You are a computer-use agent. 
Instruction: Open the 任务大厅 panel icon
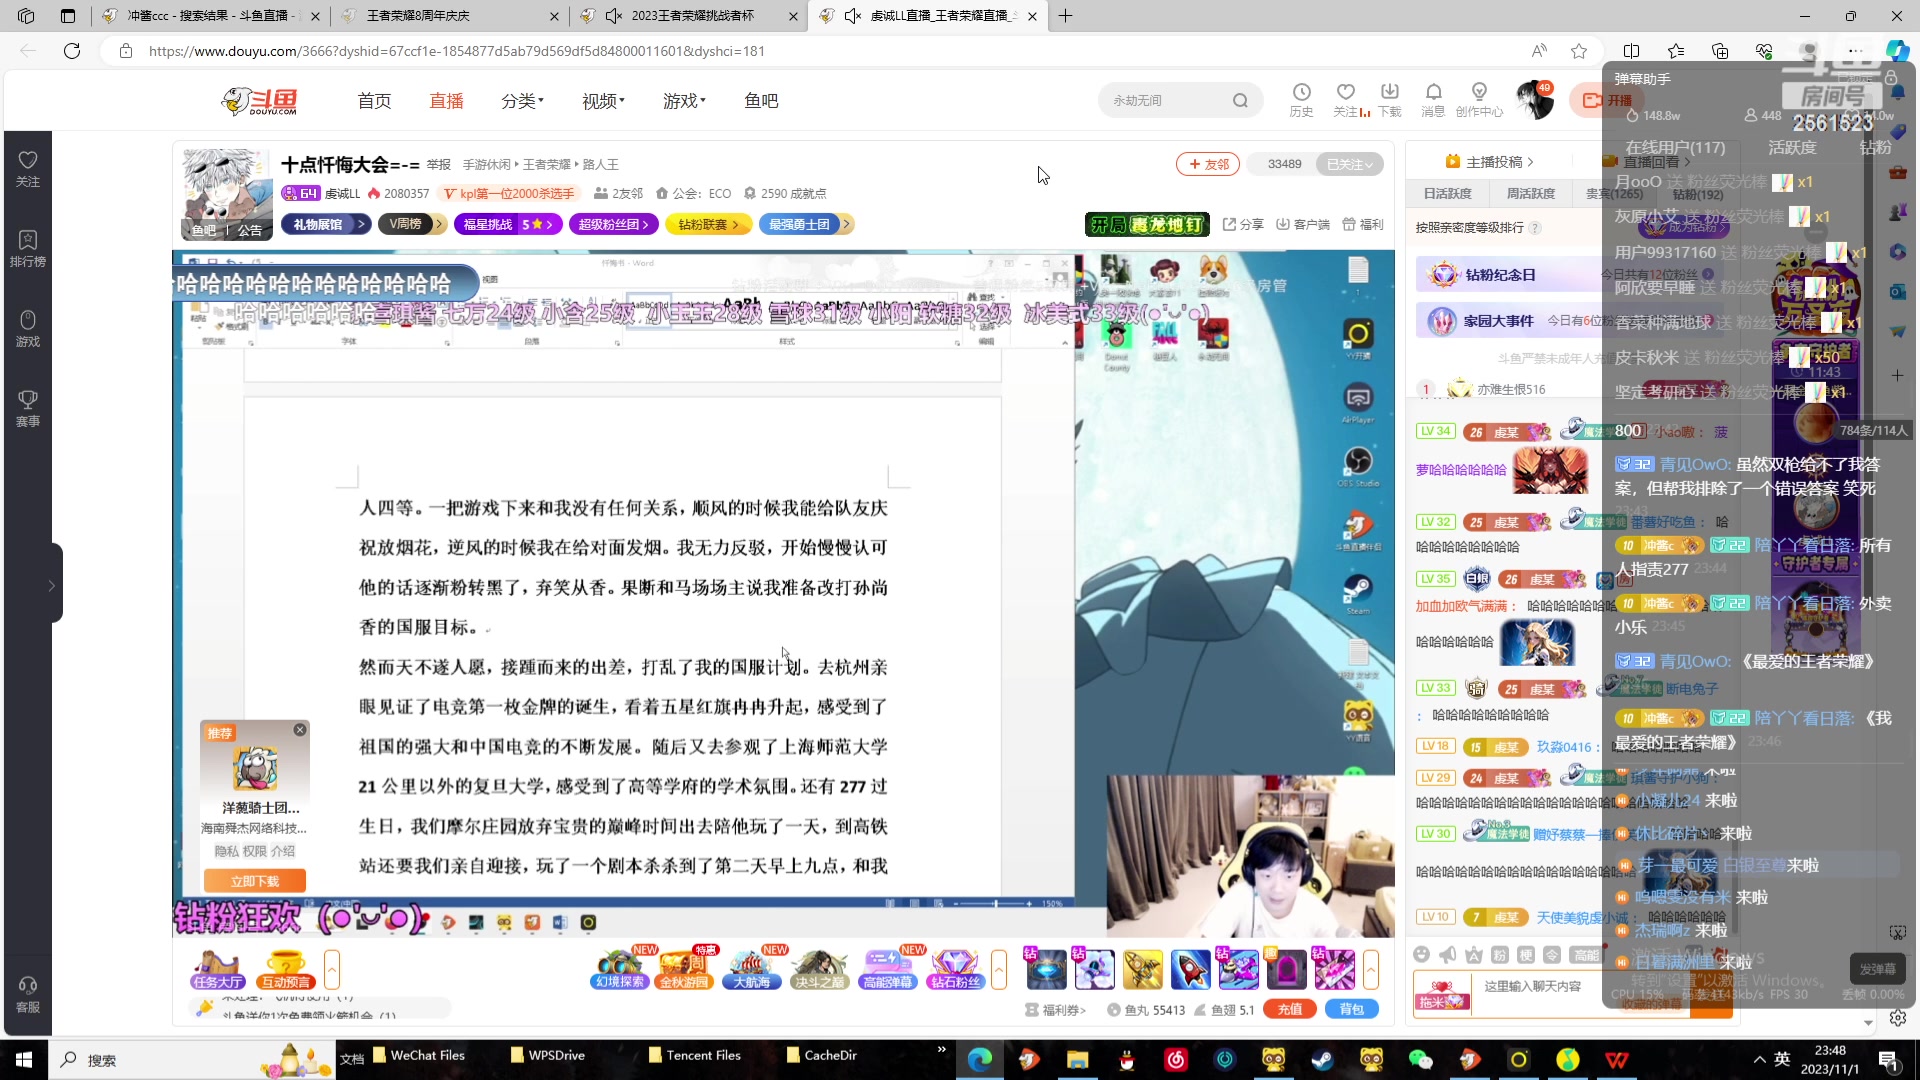click(x=216, y=968)
